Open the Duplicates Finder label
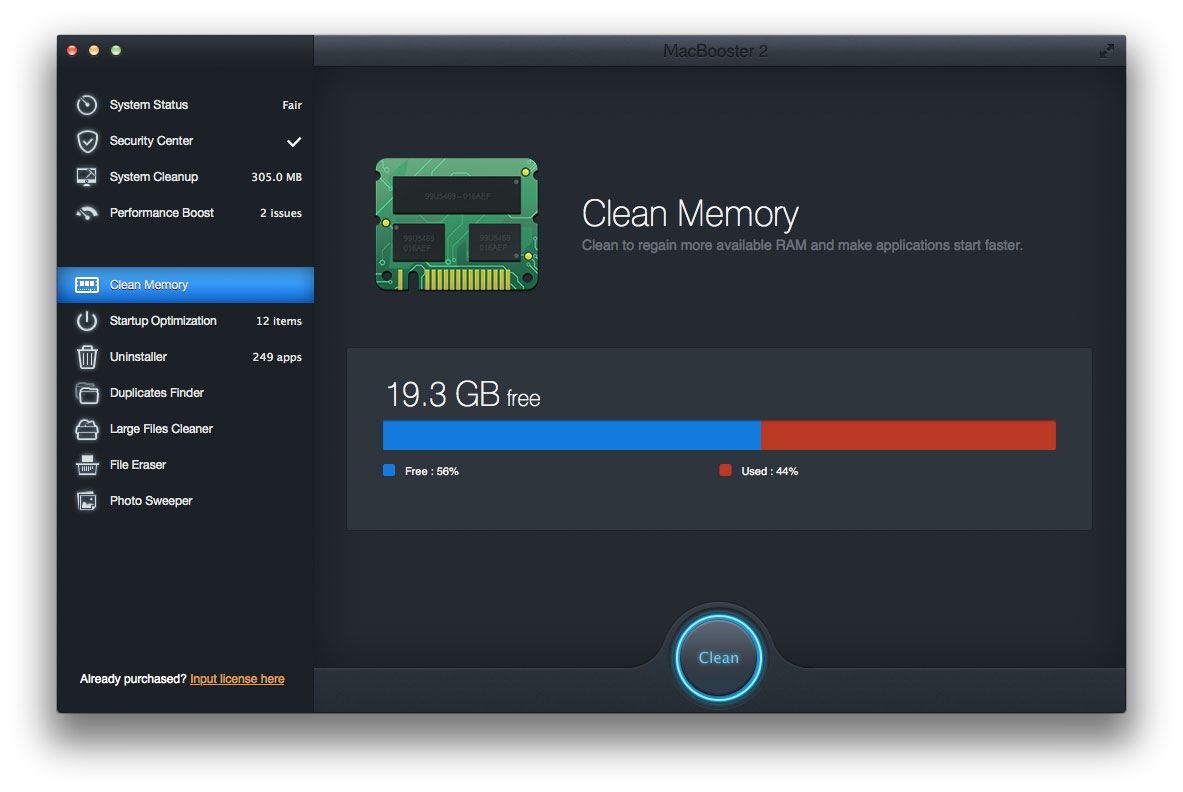Viewport: 1183px width, 792px height. (157, 393)
